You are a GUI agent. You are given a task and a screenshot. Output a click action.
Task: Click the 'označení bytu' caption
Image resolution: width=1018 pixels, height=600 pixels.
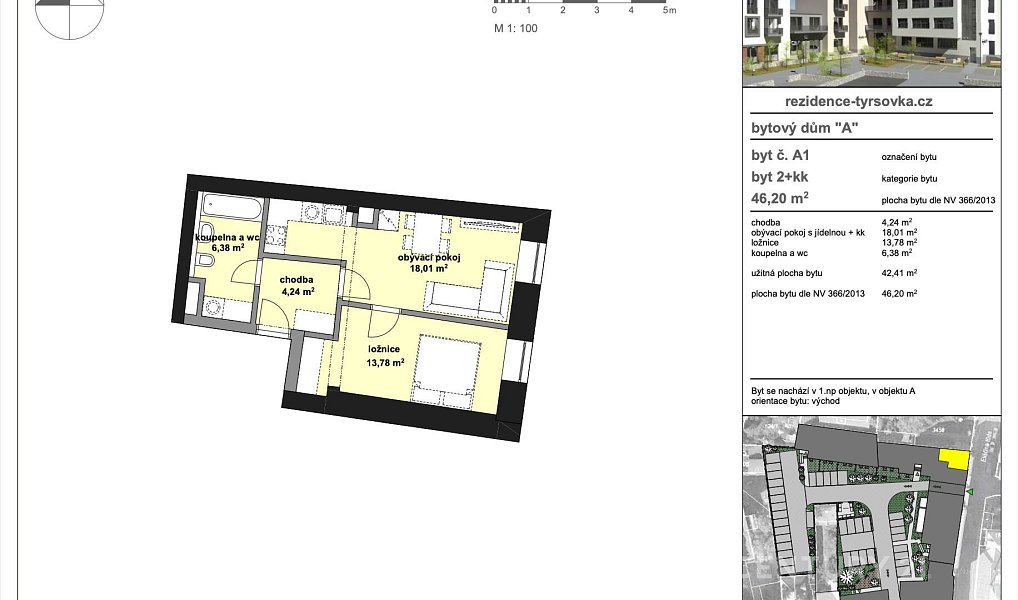(909, 157)
